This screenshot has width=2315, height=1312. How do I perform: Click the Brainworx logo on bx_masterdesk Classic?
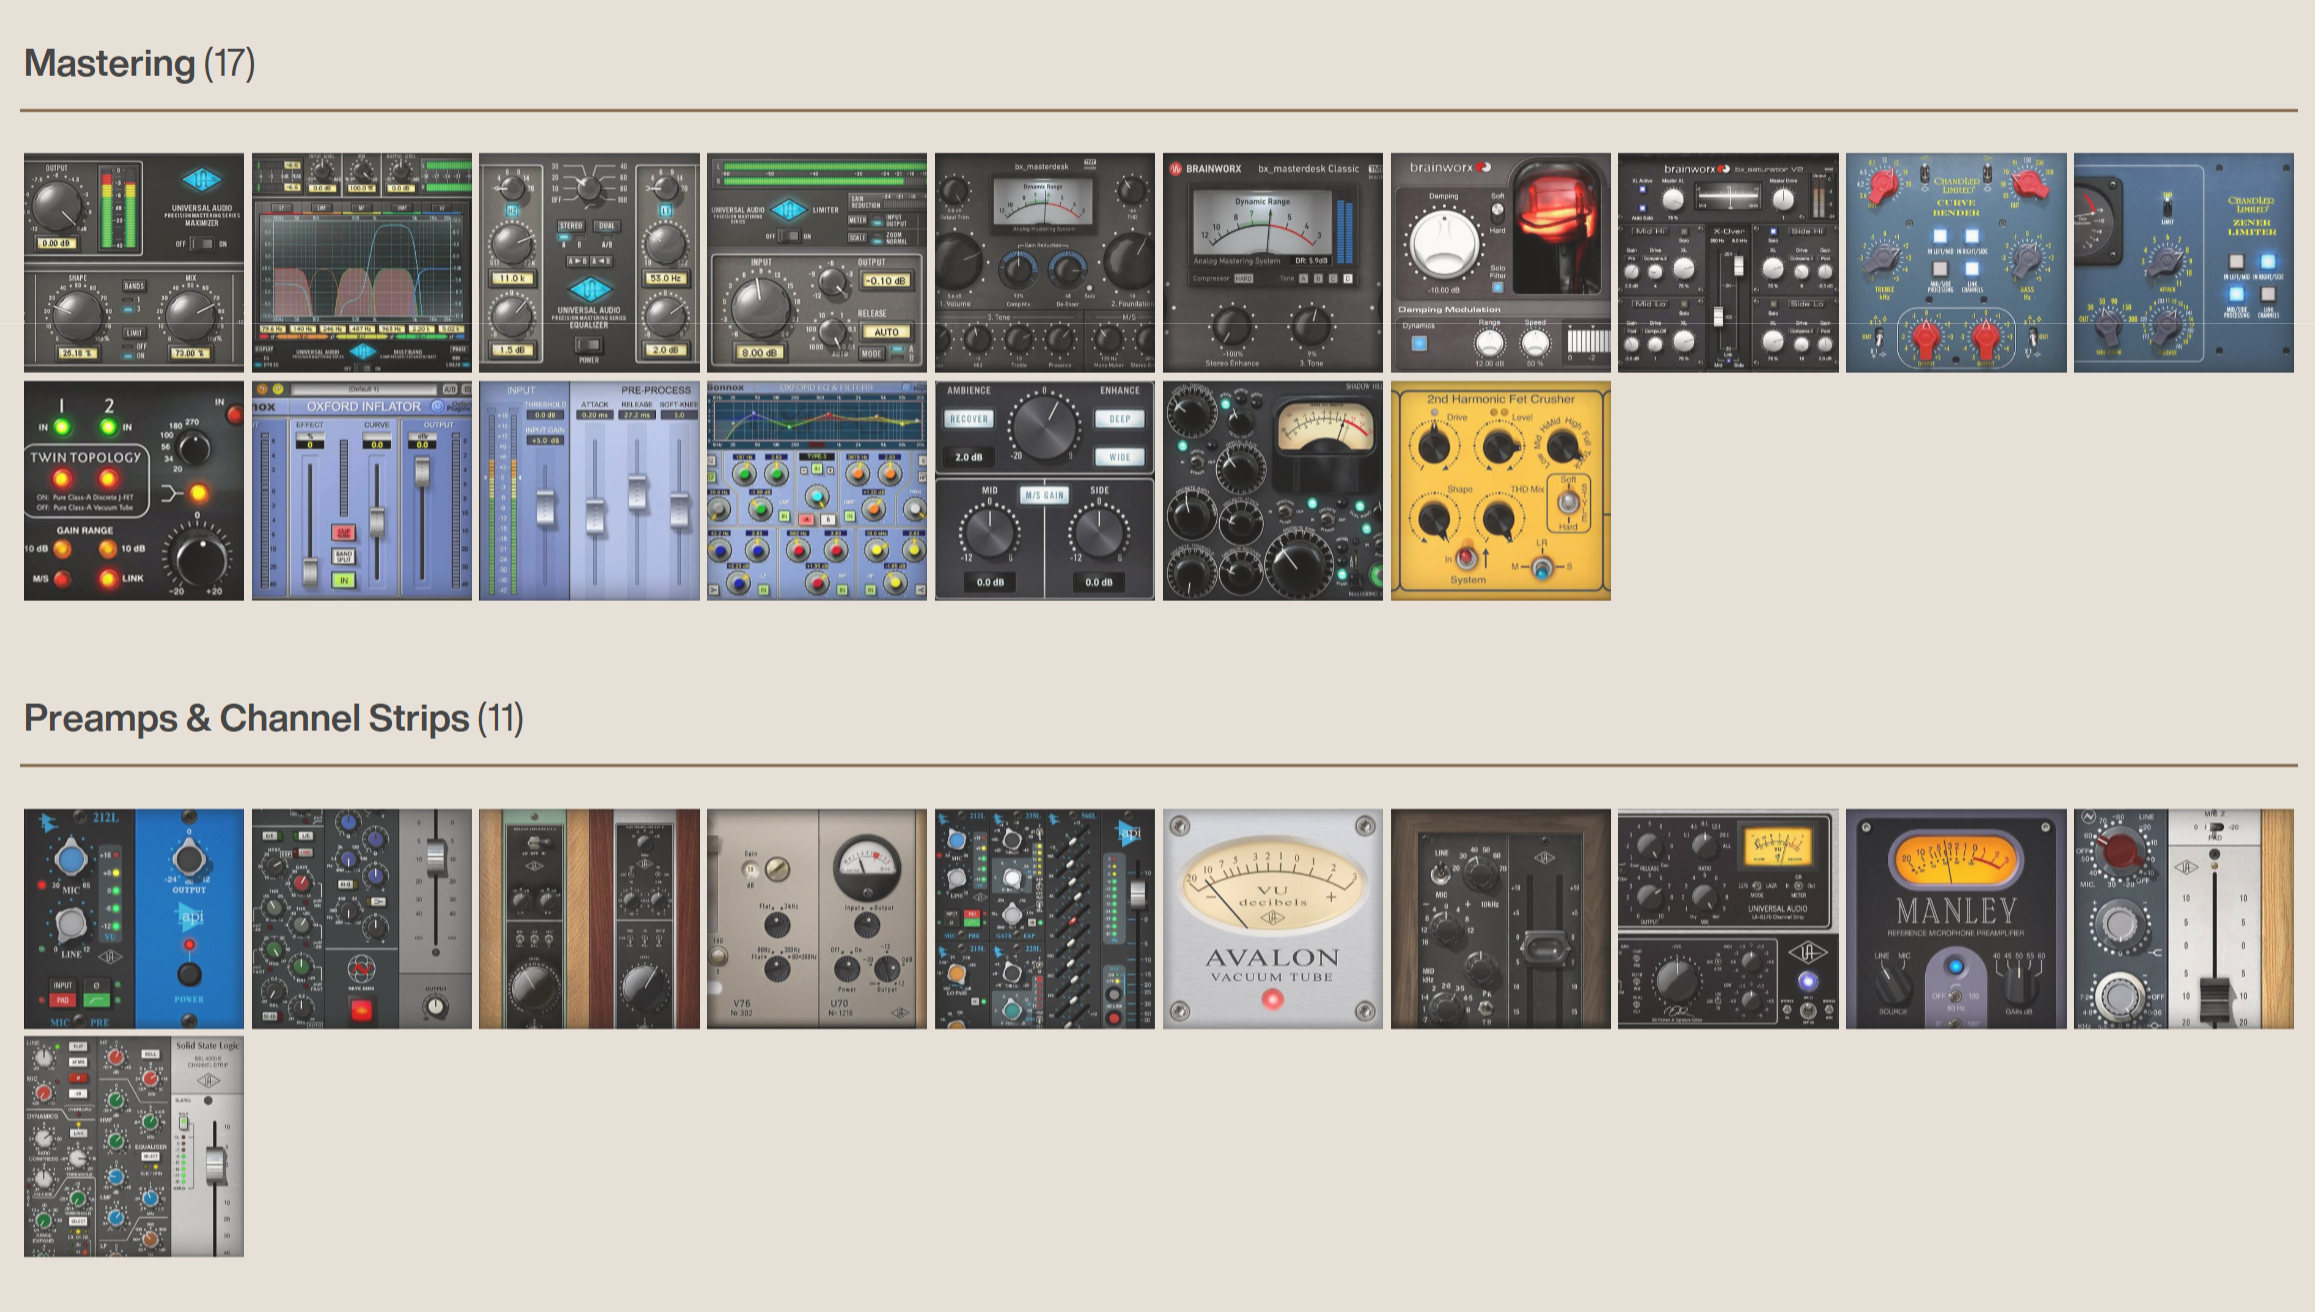(x=1176, y=170)
